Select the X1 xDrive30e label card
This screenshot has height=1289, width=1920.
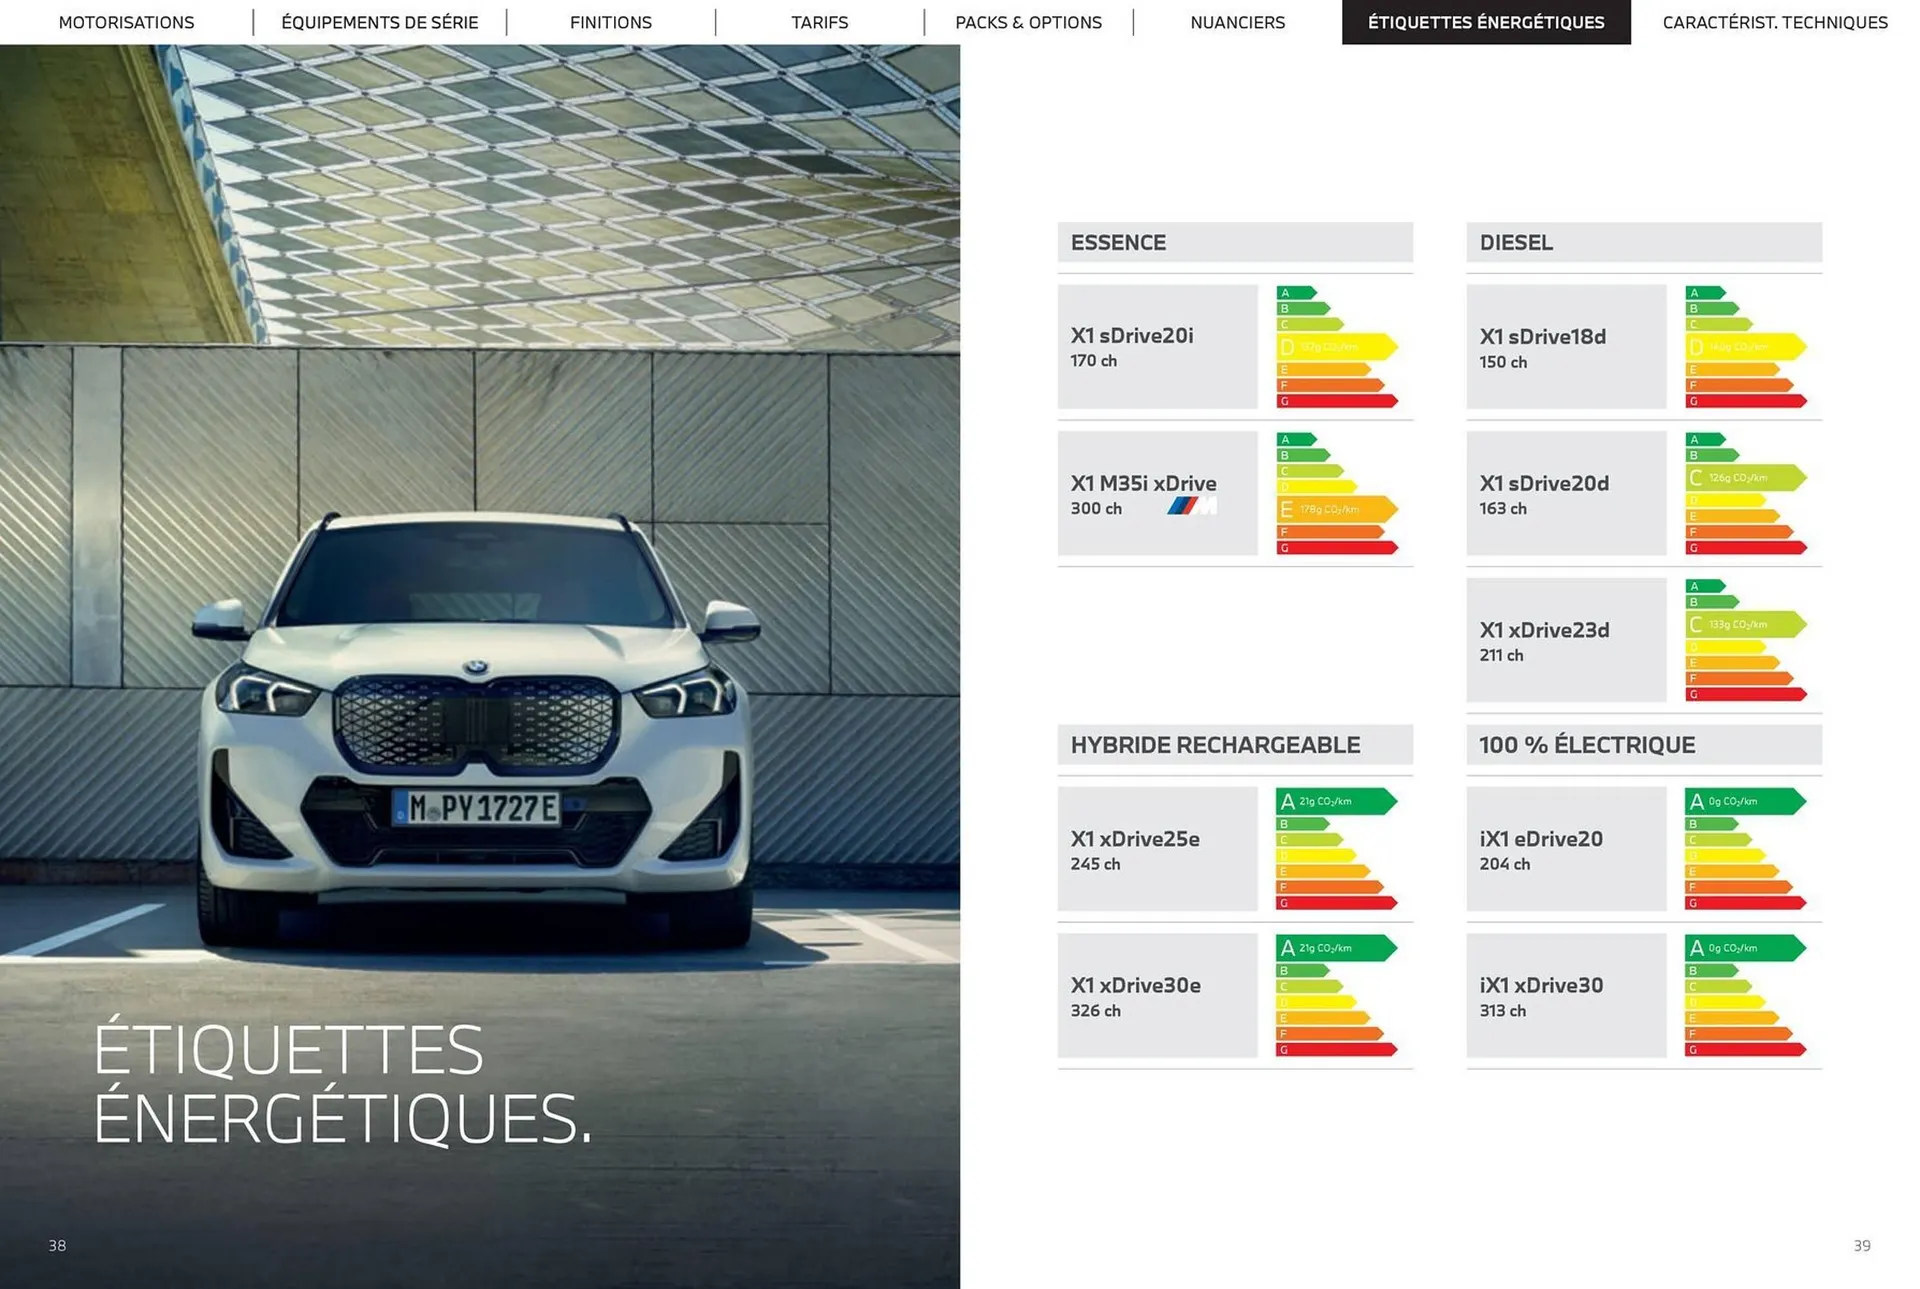1157,995
